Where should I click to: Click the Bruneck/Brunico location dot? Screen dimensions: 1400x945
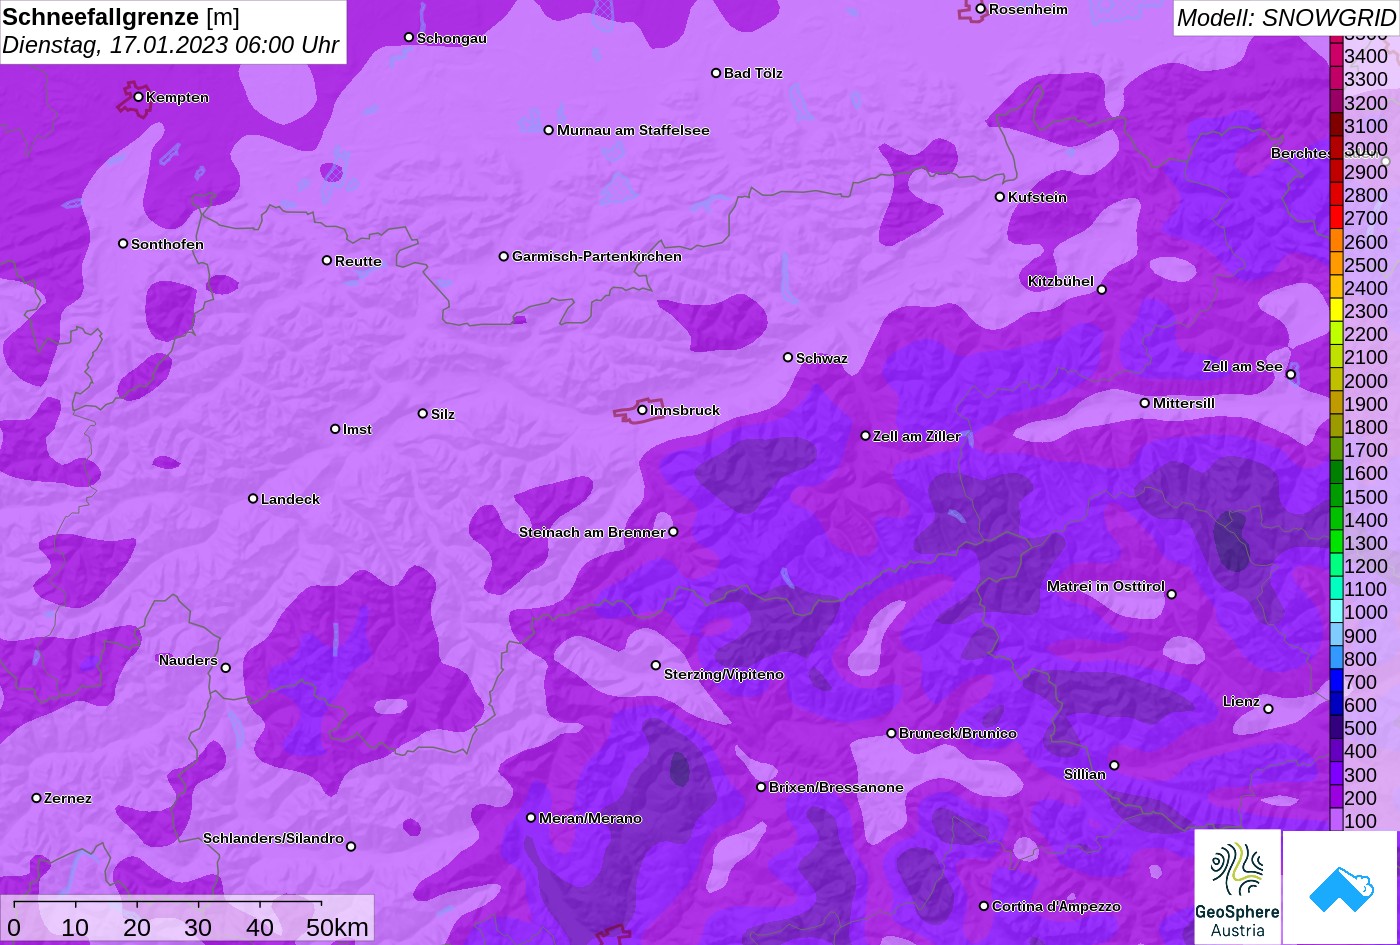[x=891, y=733]
